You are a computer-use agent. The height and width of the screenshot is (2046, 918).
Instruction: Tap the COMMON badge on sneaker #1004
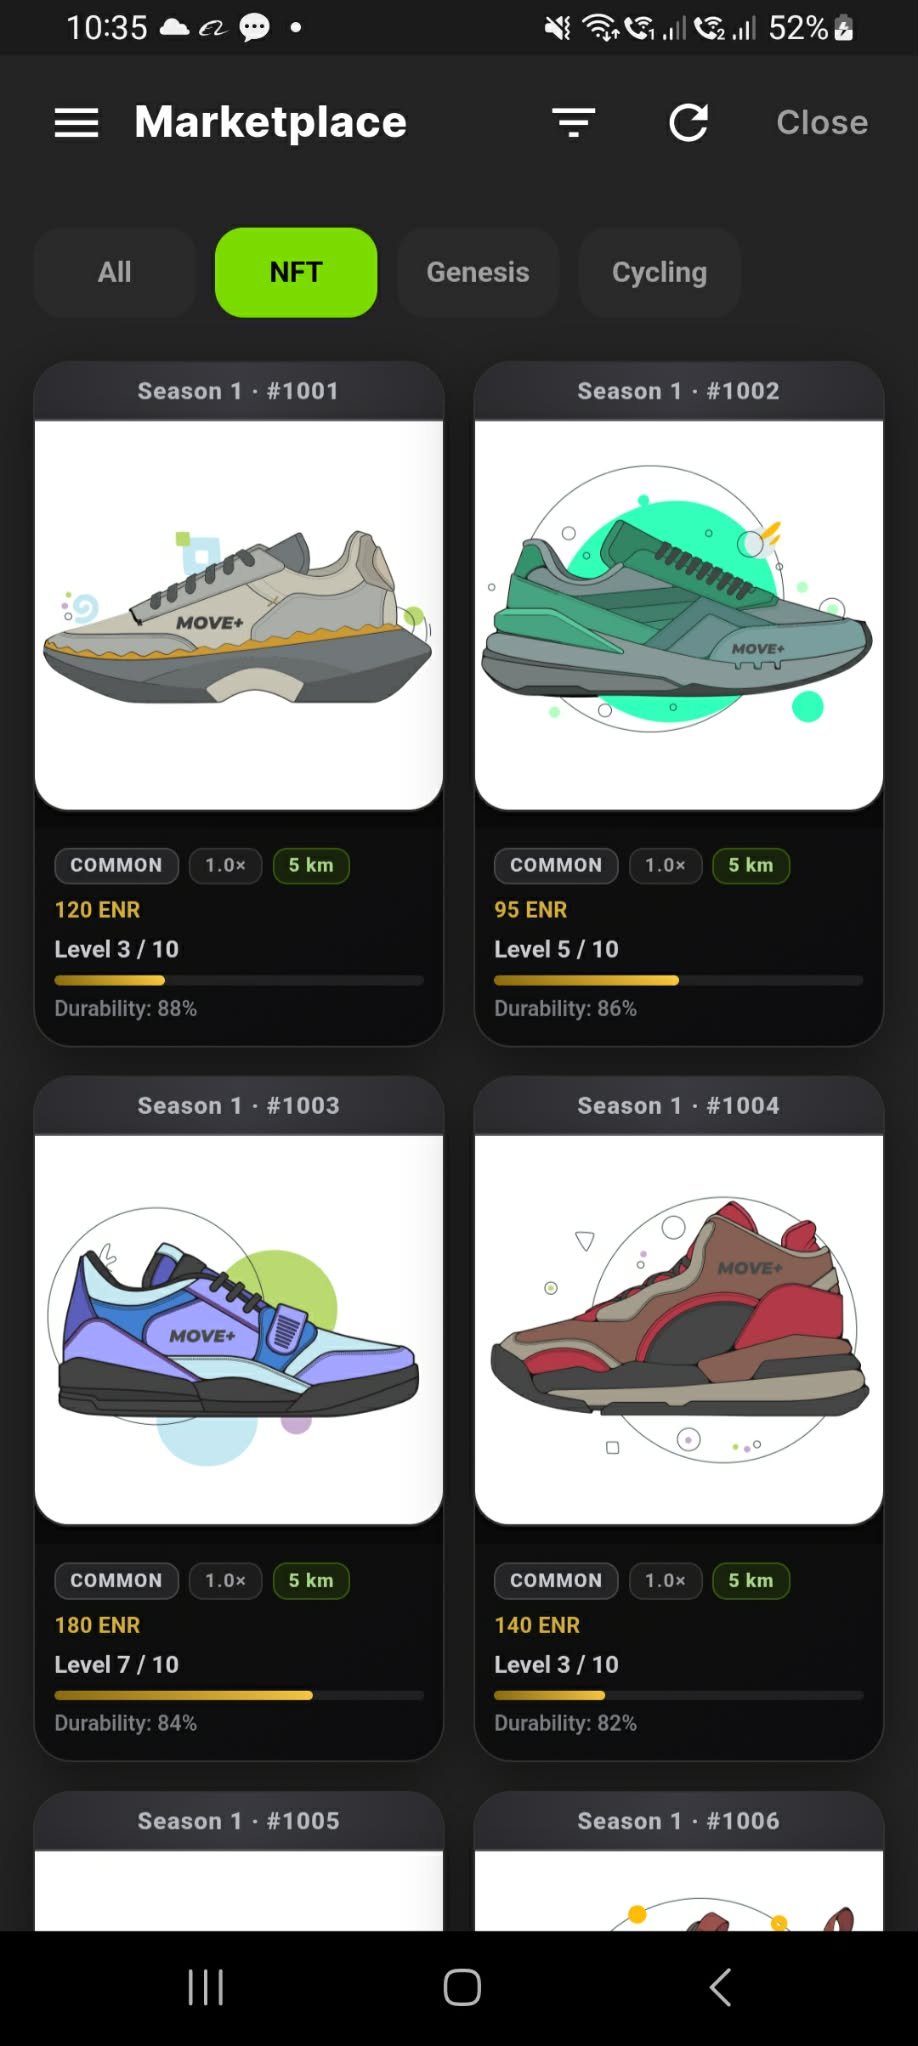point(556,1581)
